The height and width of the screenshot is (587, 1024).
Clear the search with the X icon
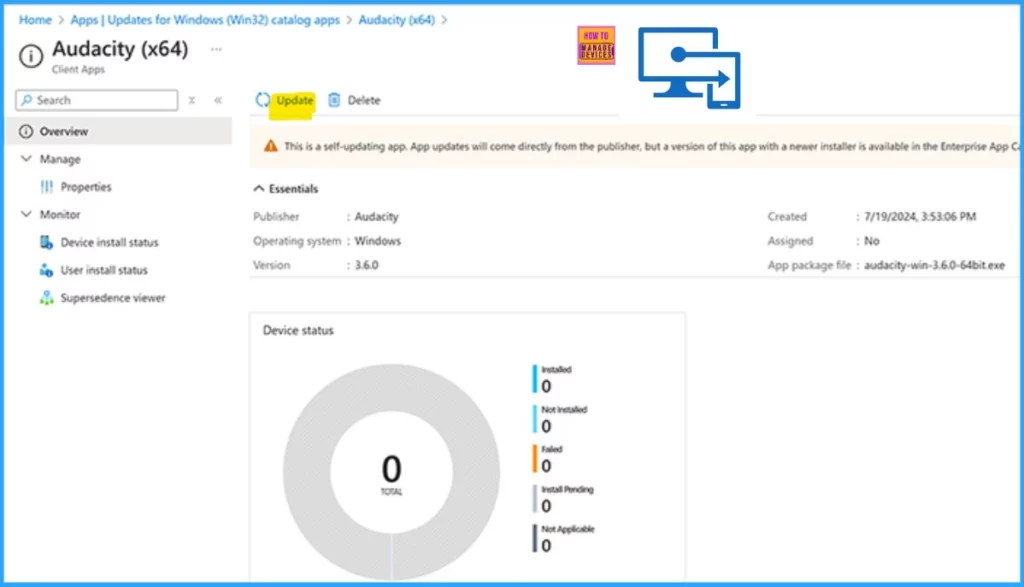(x=192, y=100)
